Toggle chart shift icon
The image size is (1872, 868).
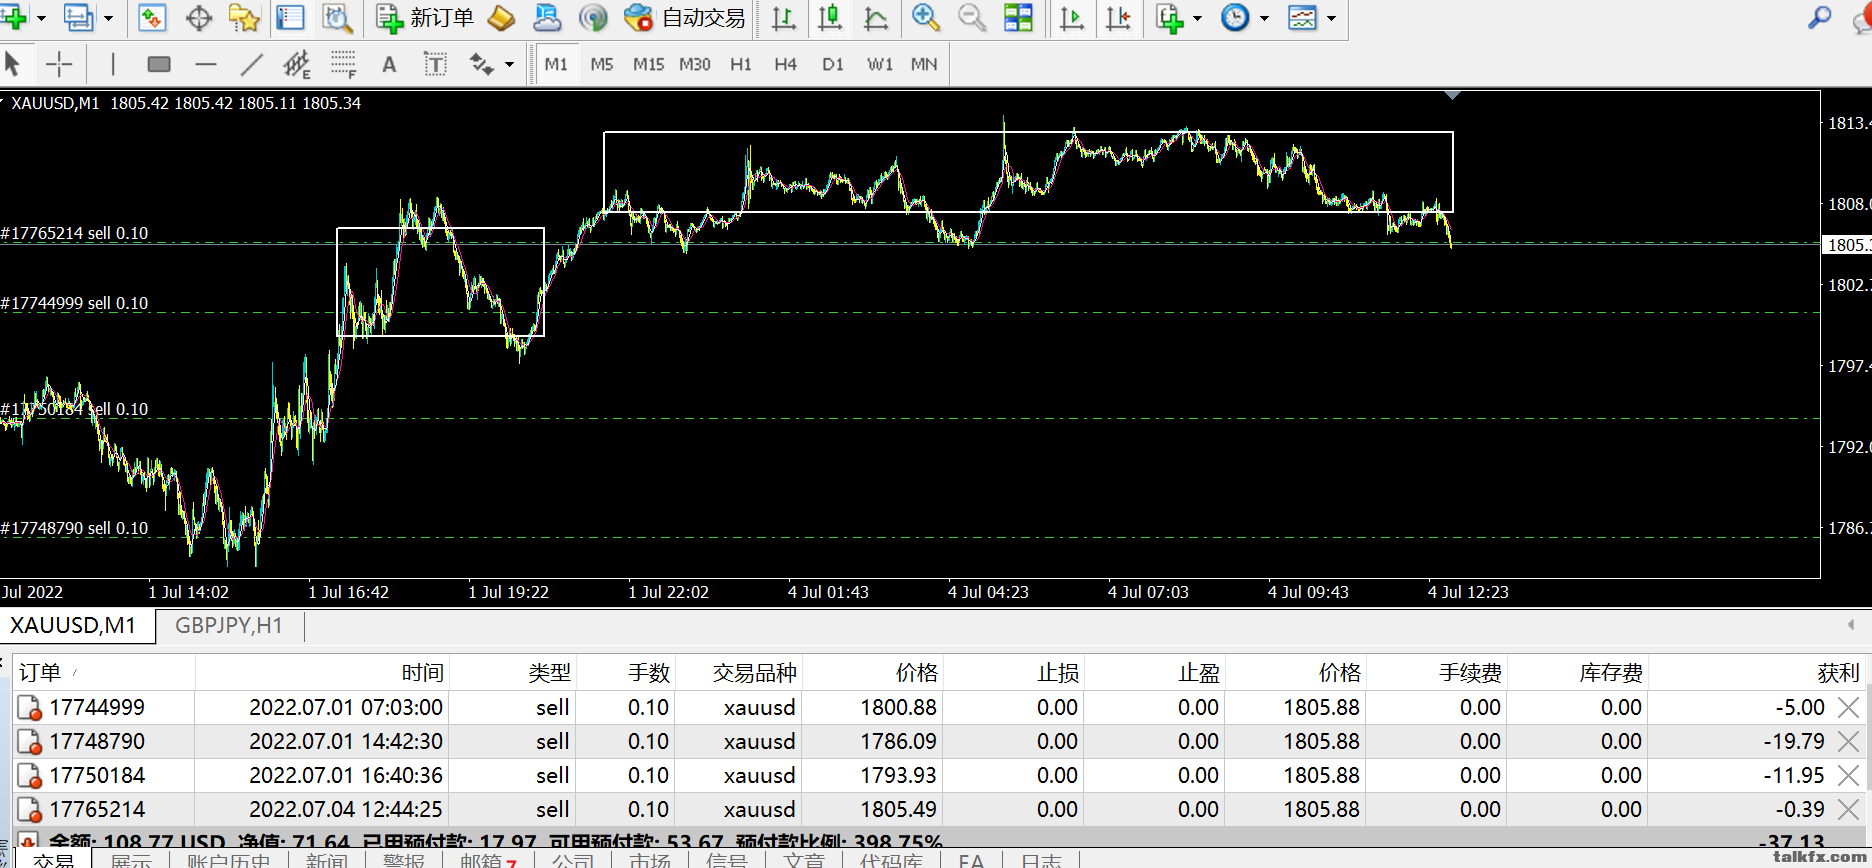(1118, 17)
